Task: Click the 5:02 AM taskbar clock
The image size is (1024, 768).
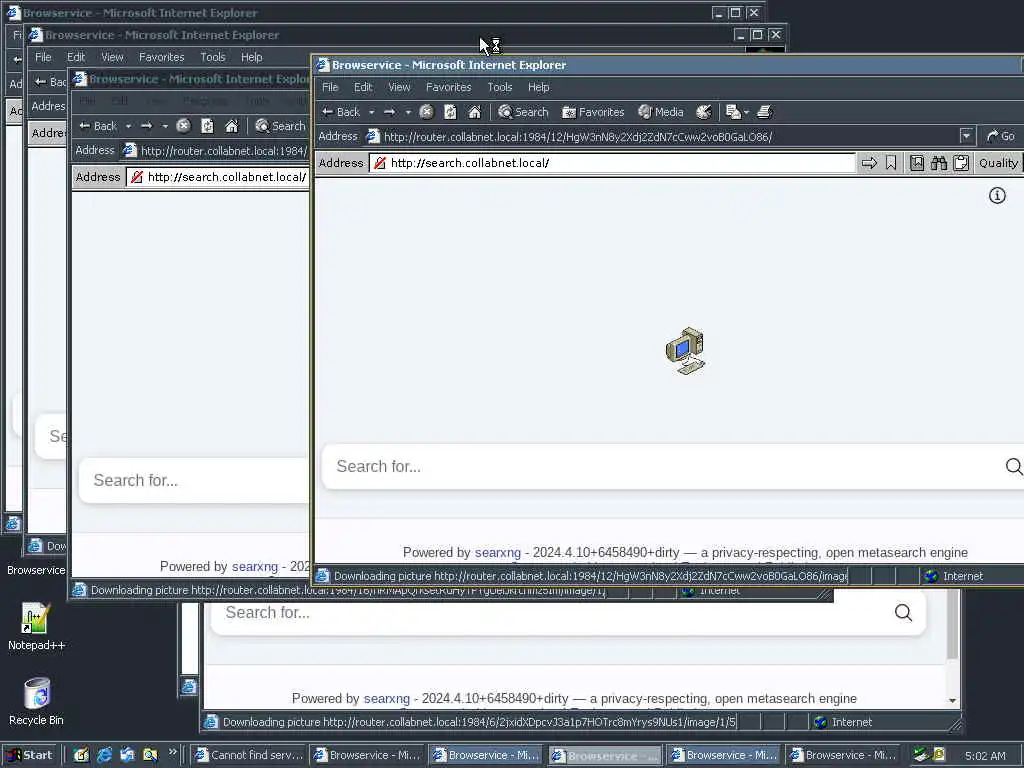Action: [x=985, y=756]
